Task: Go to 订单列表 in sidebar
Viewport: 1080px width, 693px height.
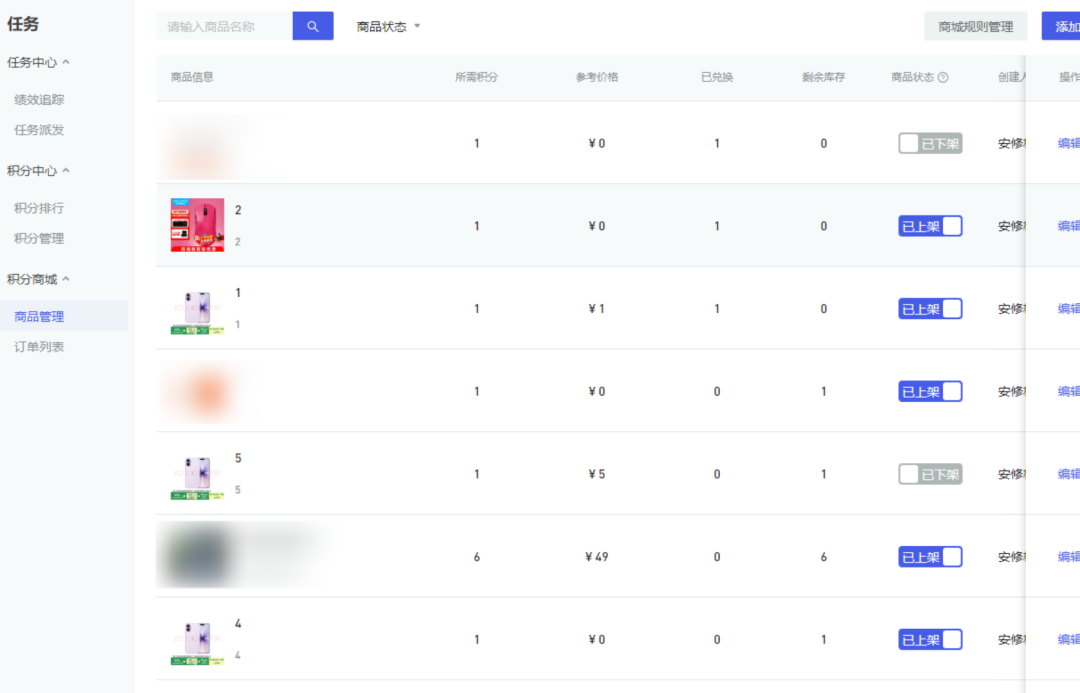Action: [x=39, y=347]
